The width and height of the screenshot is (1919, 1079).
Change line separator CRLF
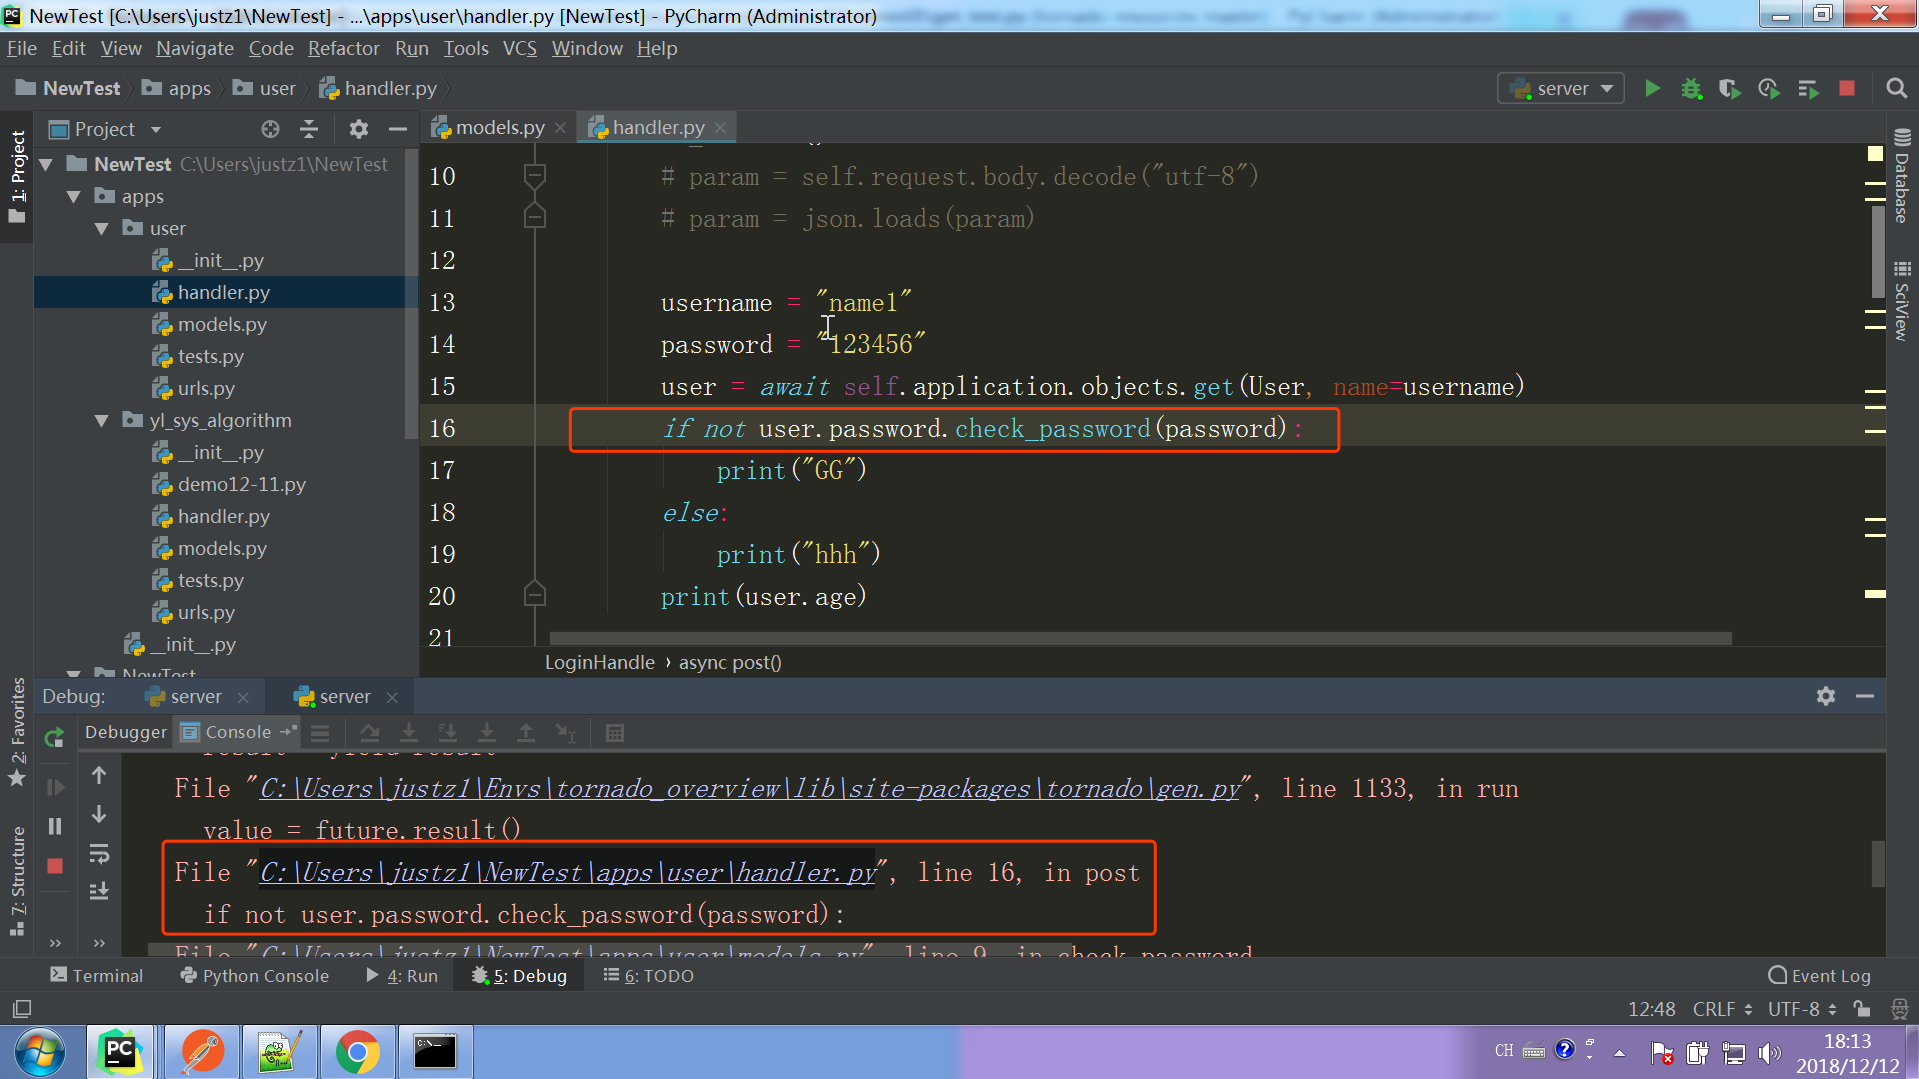(1722, 1009)
